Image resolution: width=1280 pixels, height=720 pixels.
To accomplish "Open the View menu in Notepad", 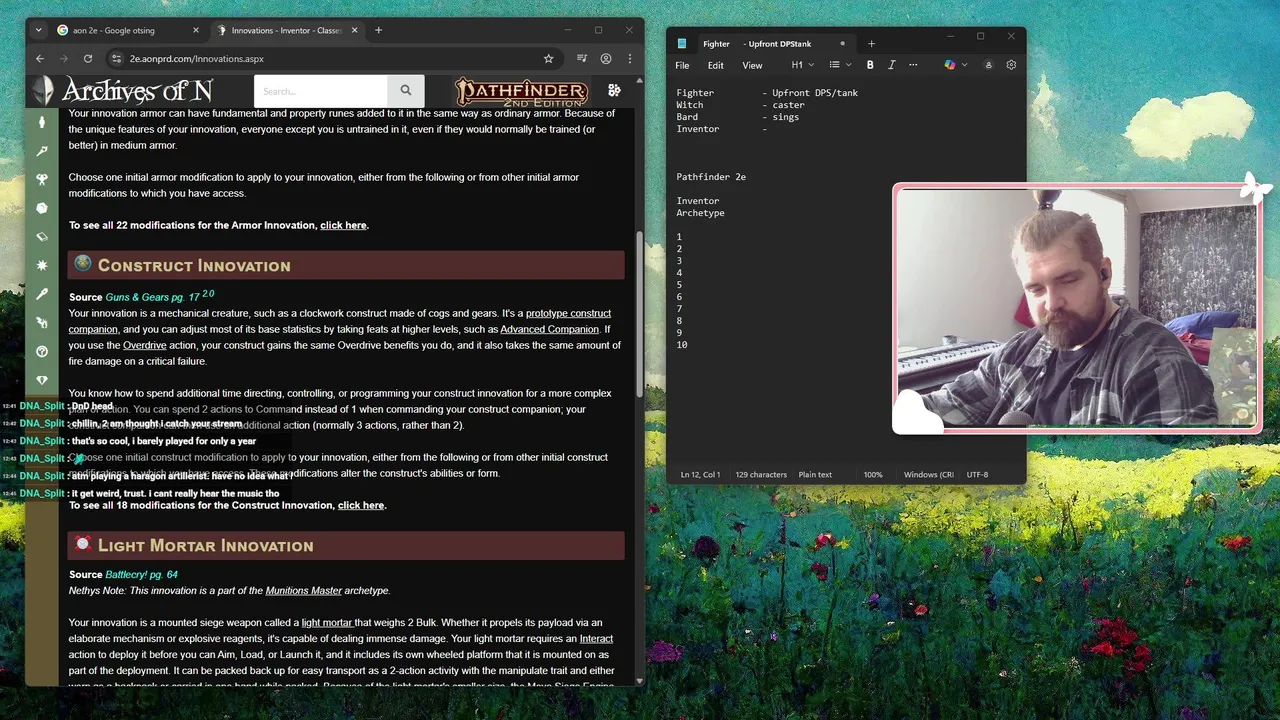I will point(752,65).
